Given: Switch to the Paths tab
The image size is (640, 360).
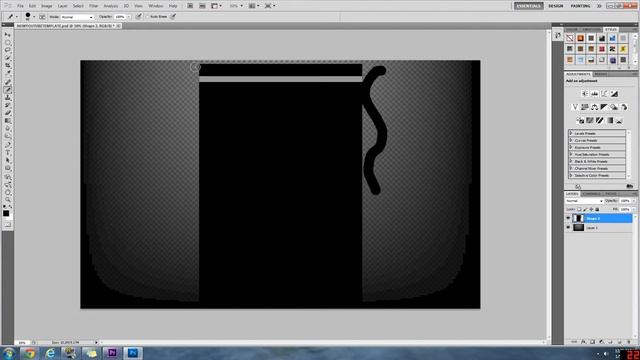Looking at the screenshot, I should click(611, 194).
